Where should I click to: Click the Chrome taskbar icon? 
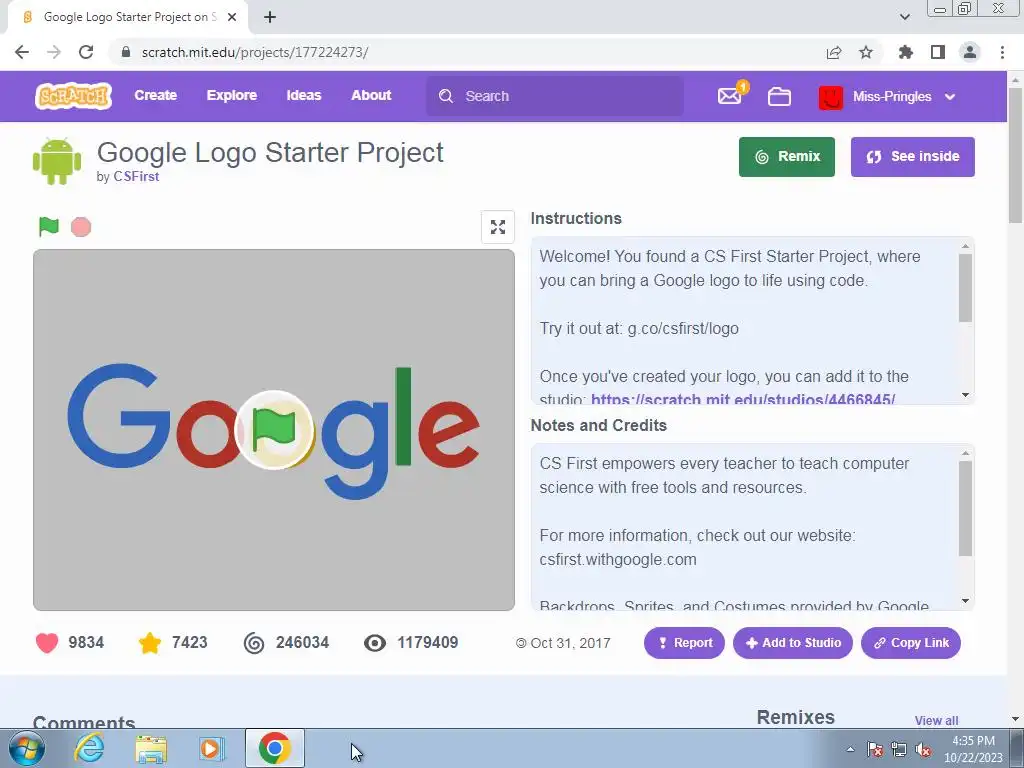pyautogui.click(x=274, y=748)
